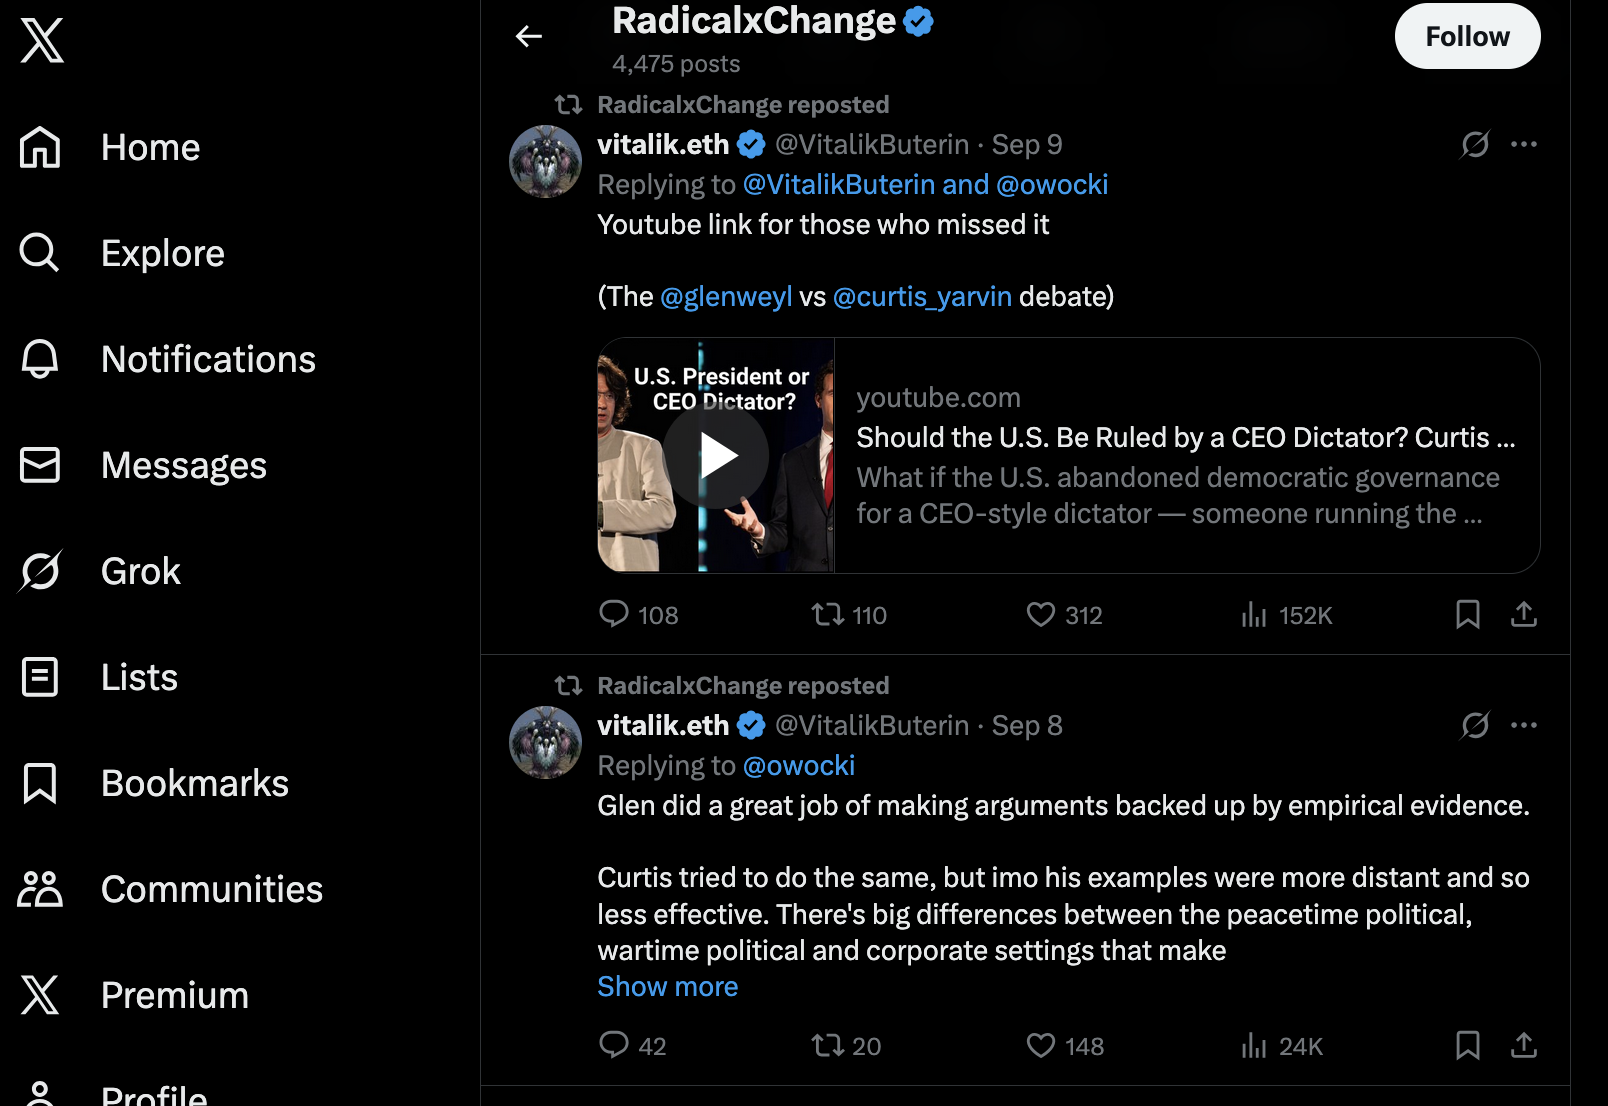Viewport: 1608px width, 1106px height.
Task: Click vitalik.eth avatar on the Sep 8 post
Action: pos(545,743)
